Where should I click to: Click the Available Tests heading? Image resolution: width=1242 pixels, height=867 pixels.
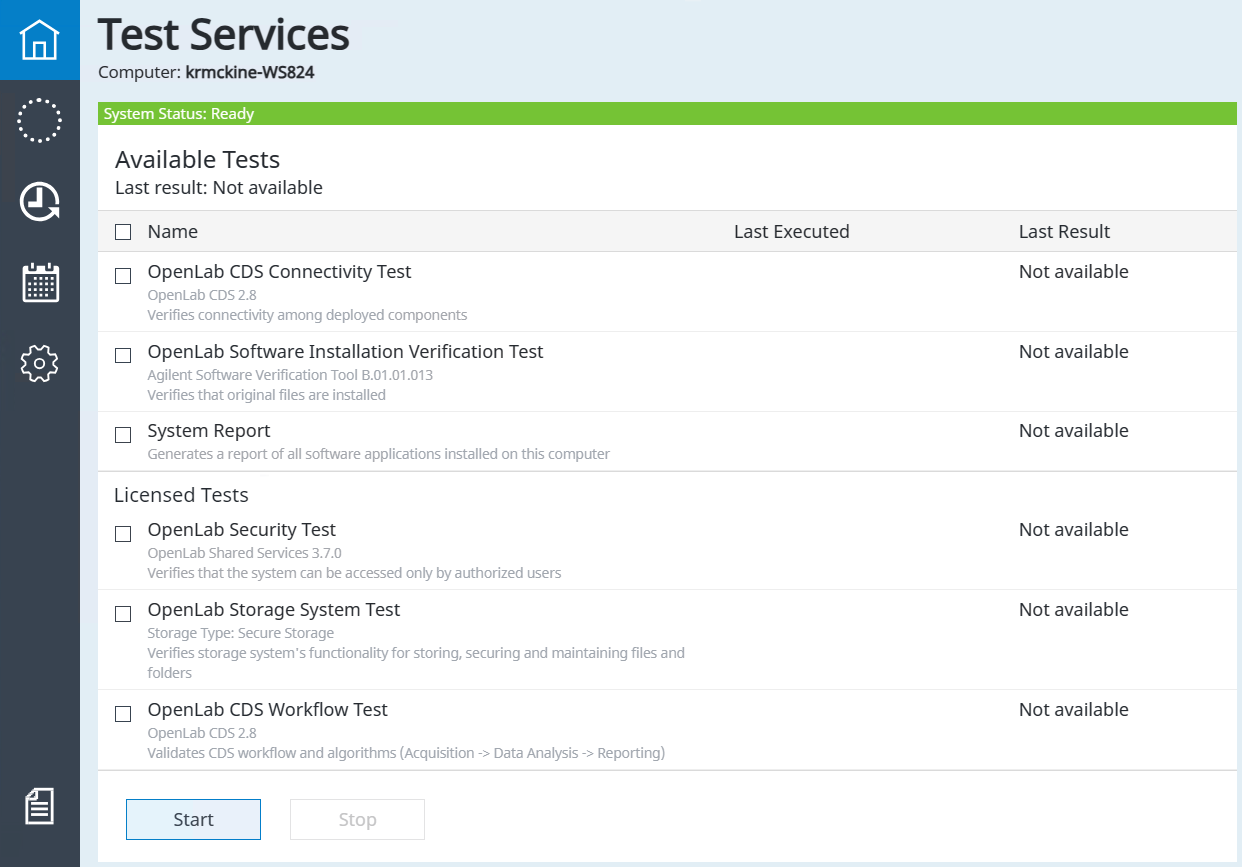(197, 160)
